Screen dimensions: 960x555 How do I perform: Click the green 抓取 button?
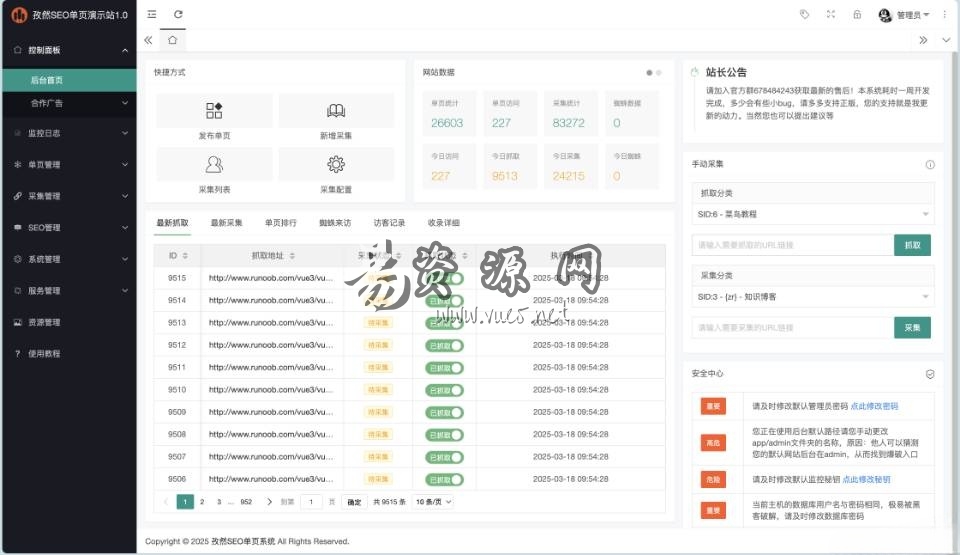pos(912,245)
